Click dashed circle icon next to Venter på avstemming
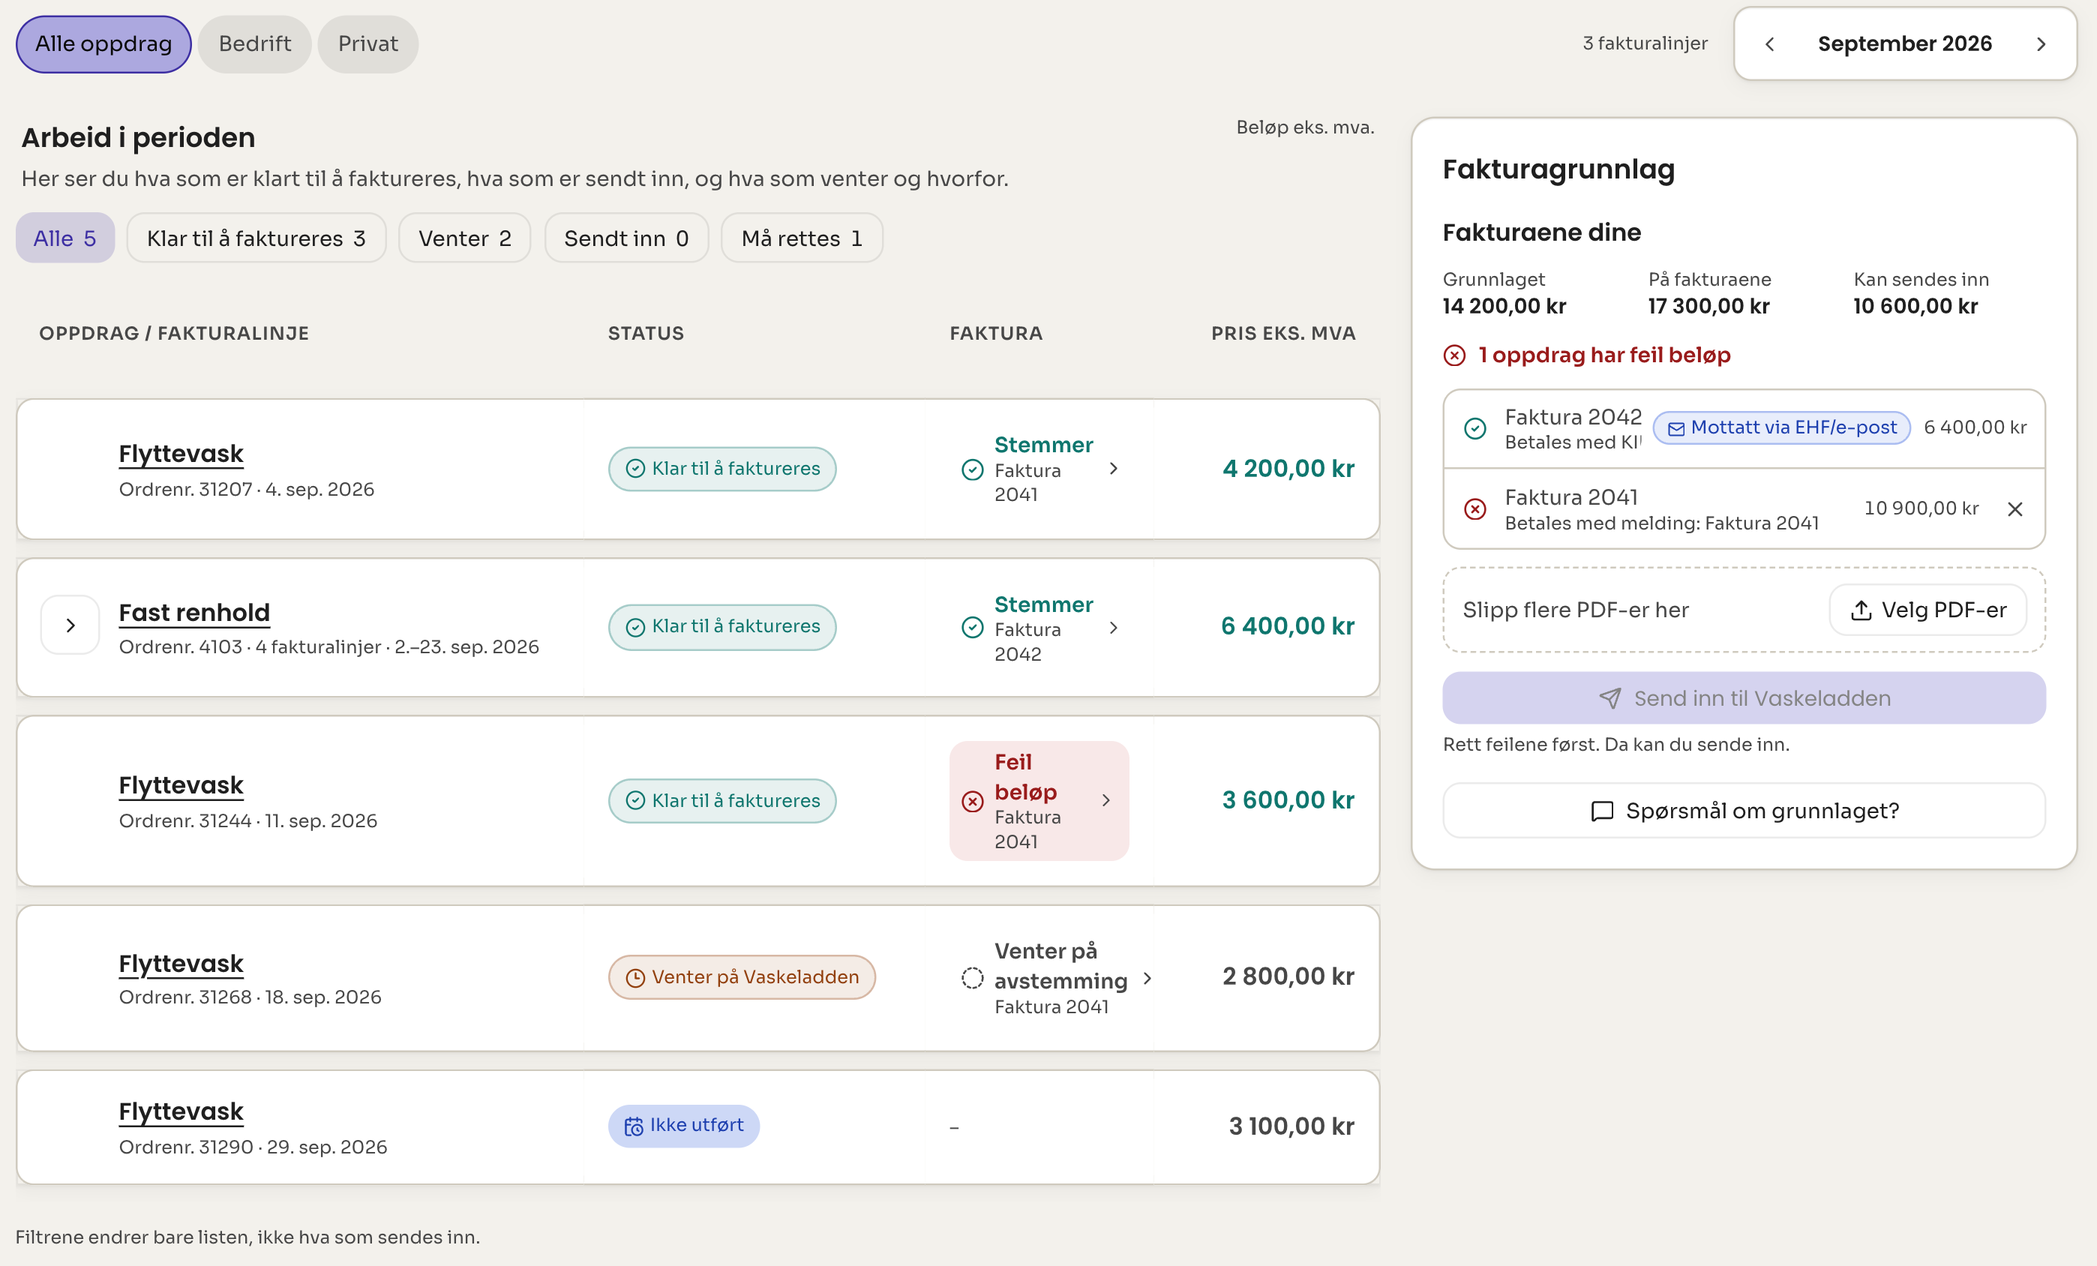Screen dimensions: 2097x1266 click(972, 978)
